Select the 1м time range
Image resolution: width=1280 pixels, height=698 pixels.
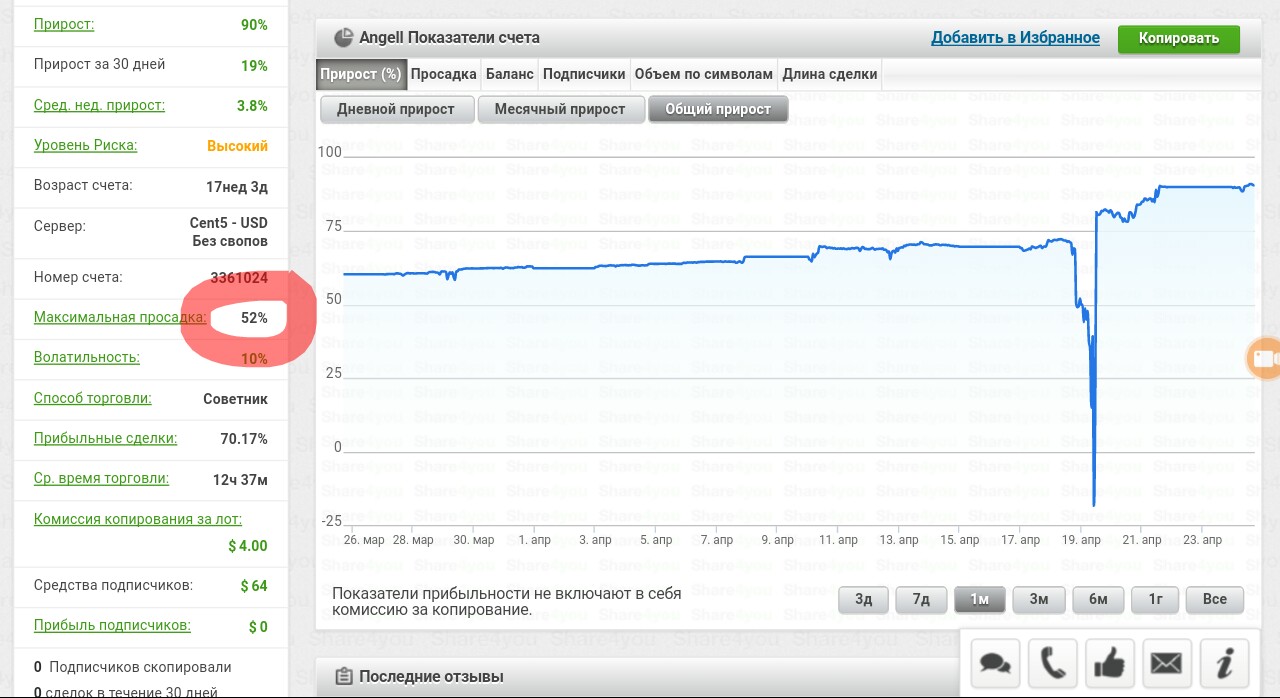pos(979,599)
